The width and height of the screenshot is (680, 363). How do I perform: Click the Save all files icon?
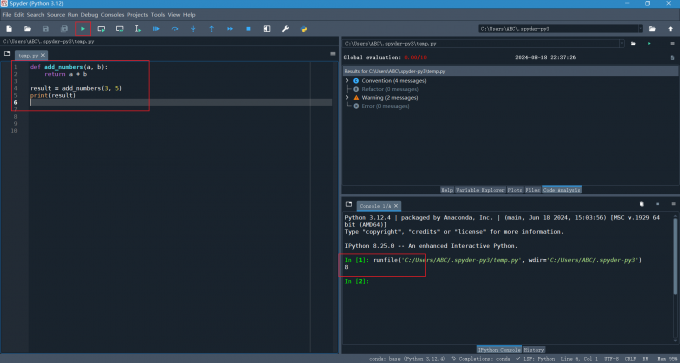[64, 29]
